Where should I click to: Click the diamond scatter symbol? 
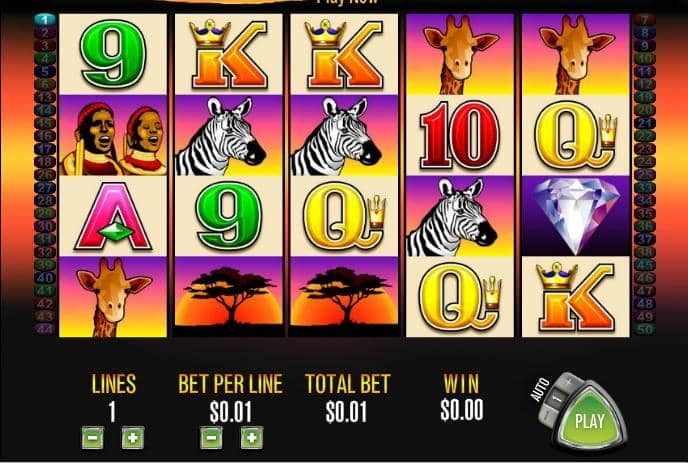coord(576,216)
